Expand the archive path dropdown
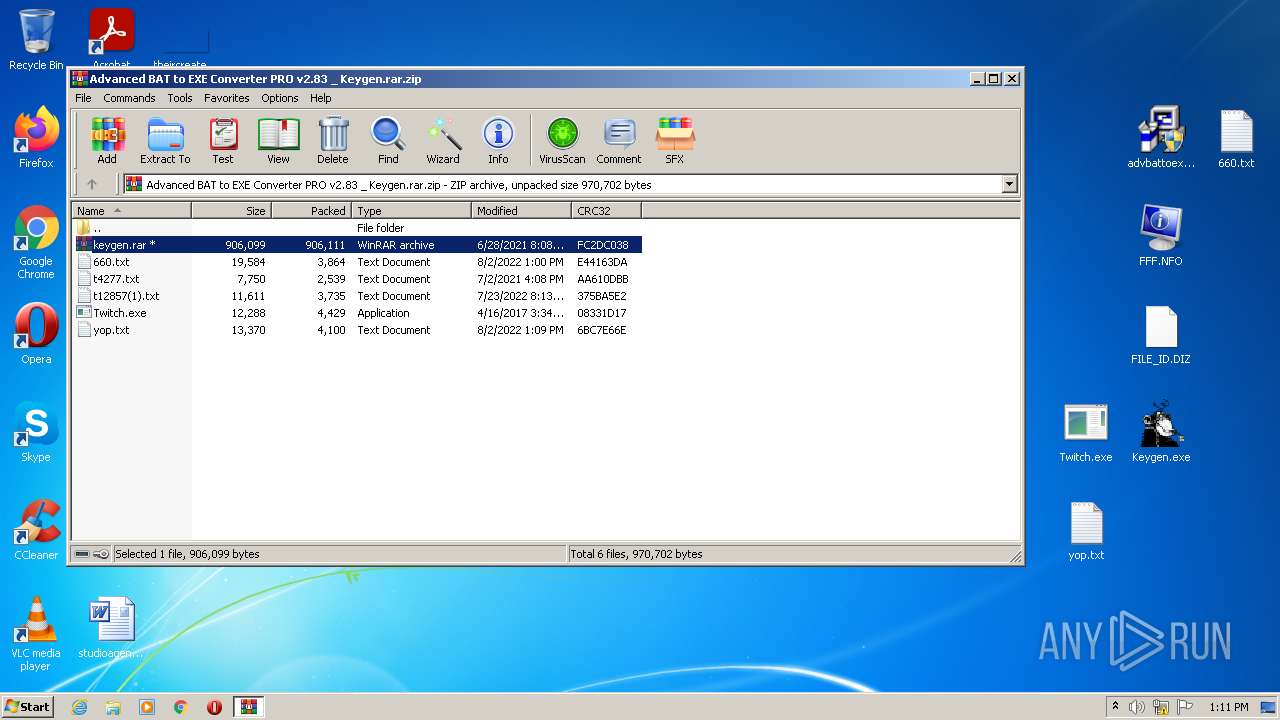This screenshot has height=720, width=1280. [x=1009, y=184]
